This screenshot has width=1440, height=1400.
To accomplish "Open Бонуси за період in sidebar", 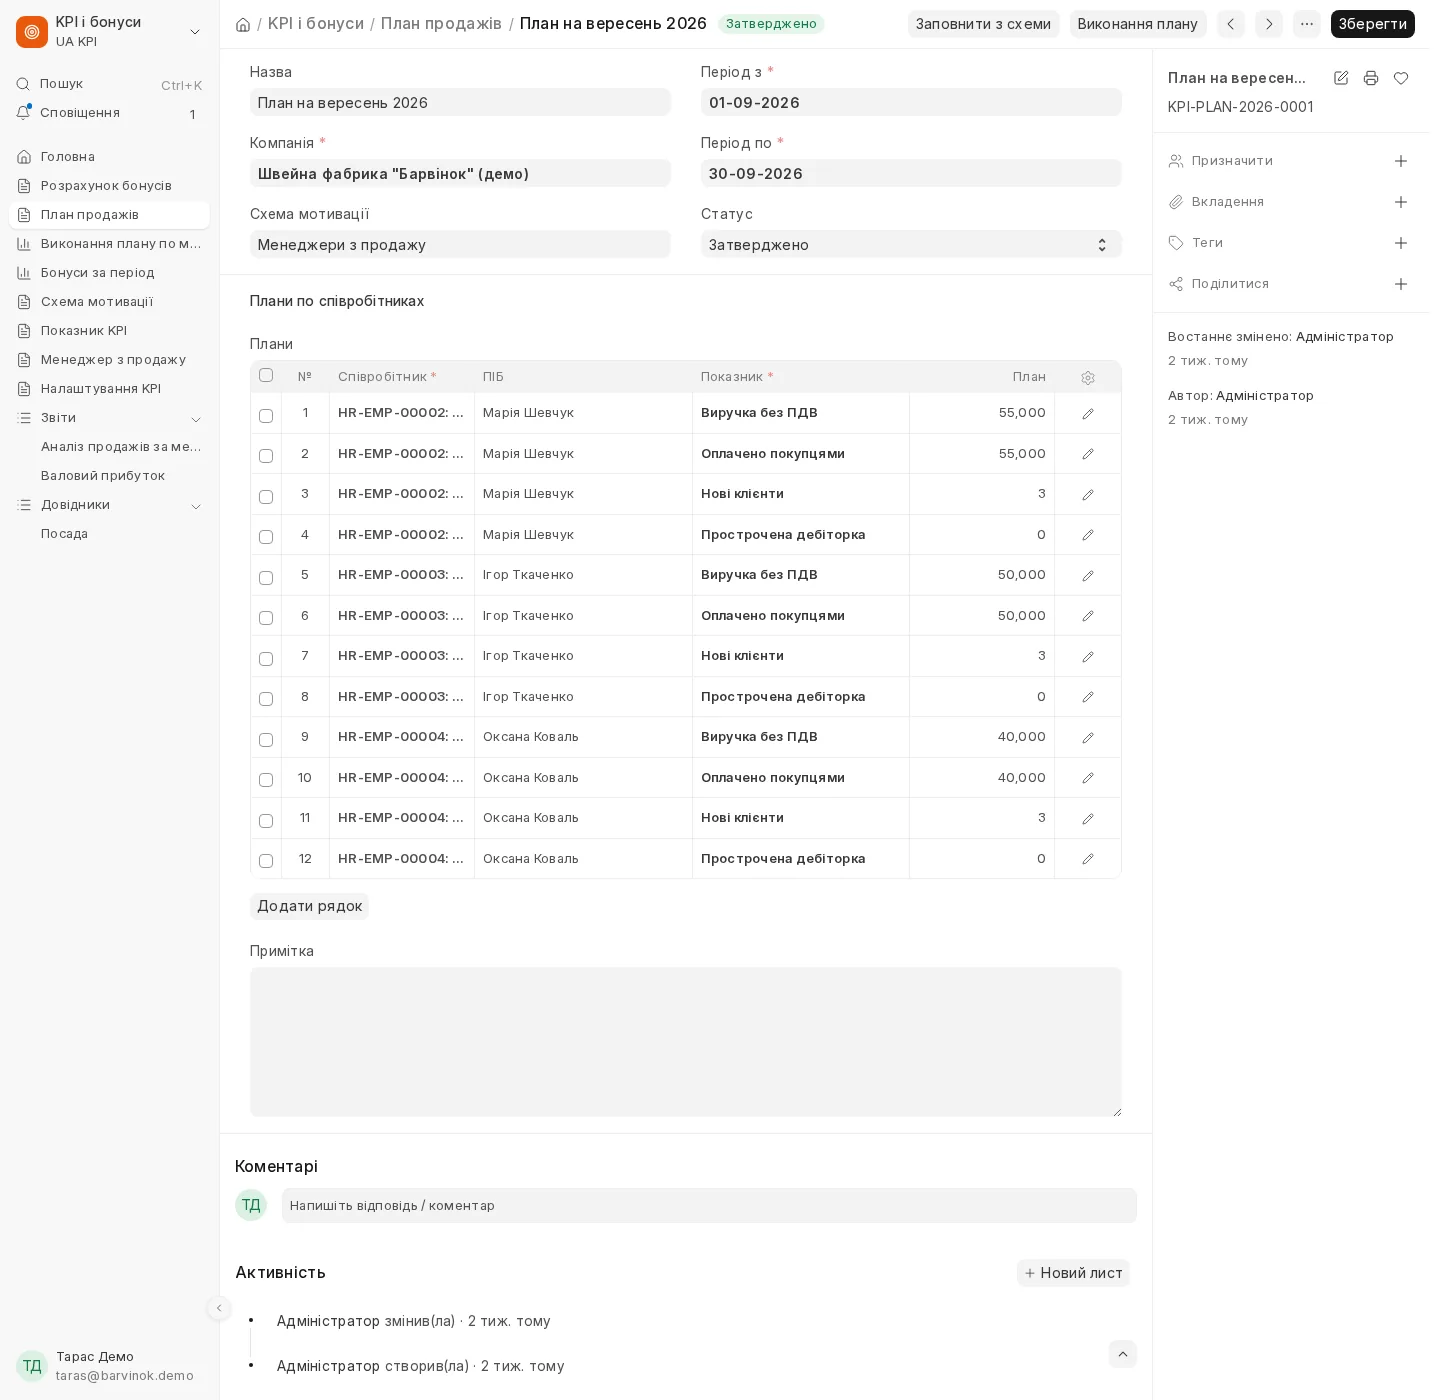I will point(109,273).
